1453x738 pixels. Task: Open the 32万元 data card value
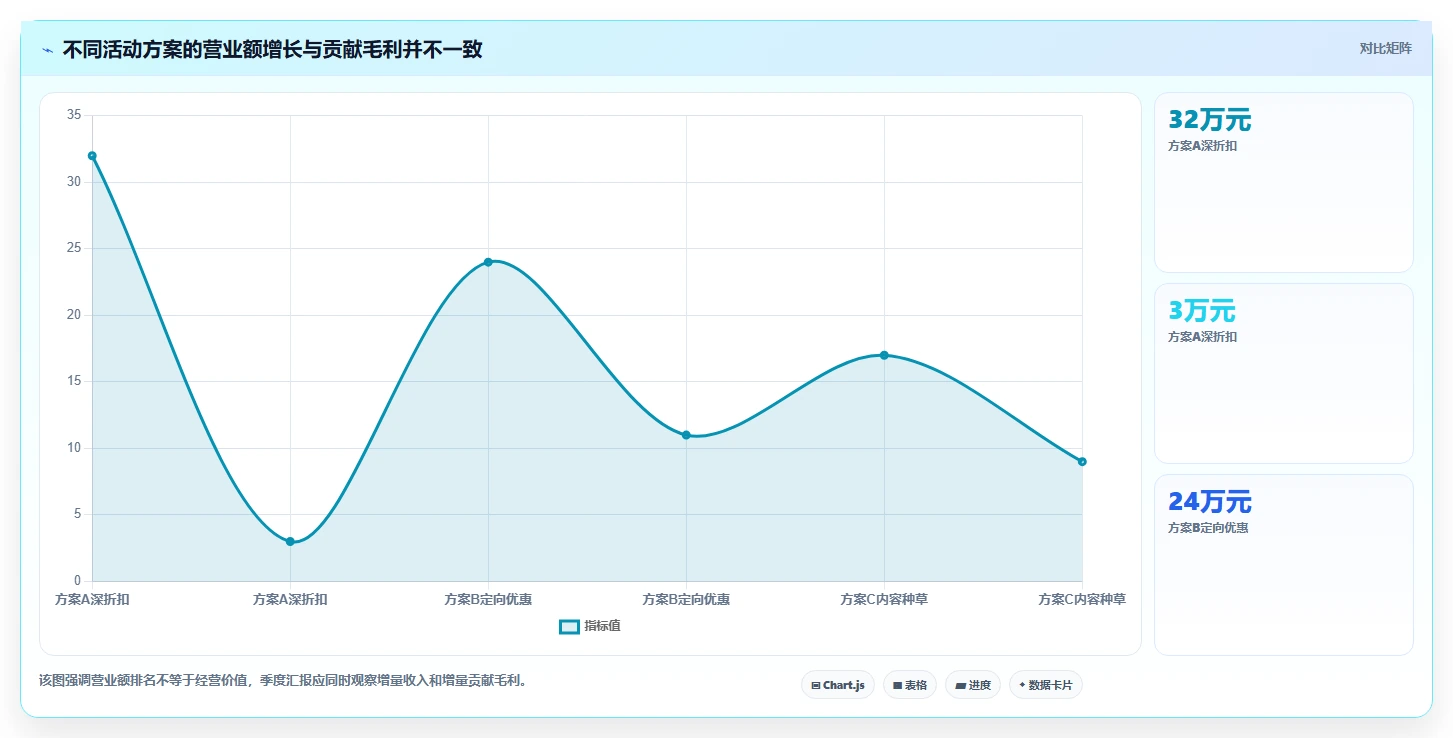pos(1210,120)
